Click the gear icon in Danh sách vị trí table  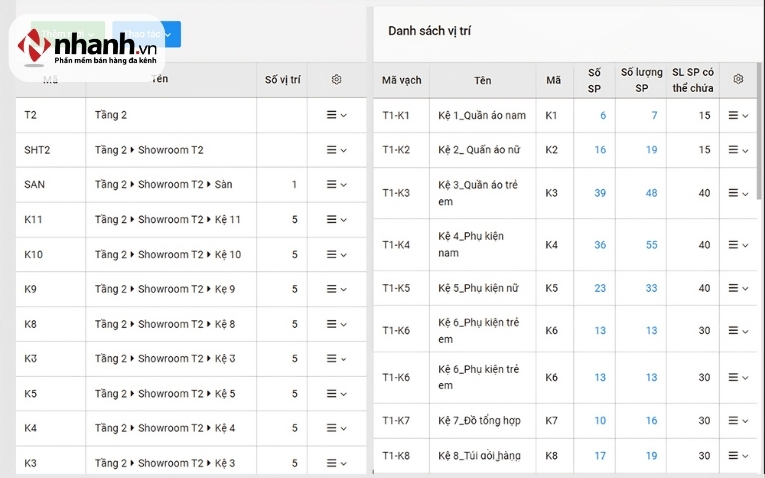(x=738, y=80)
